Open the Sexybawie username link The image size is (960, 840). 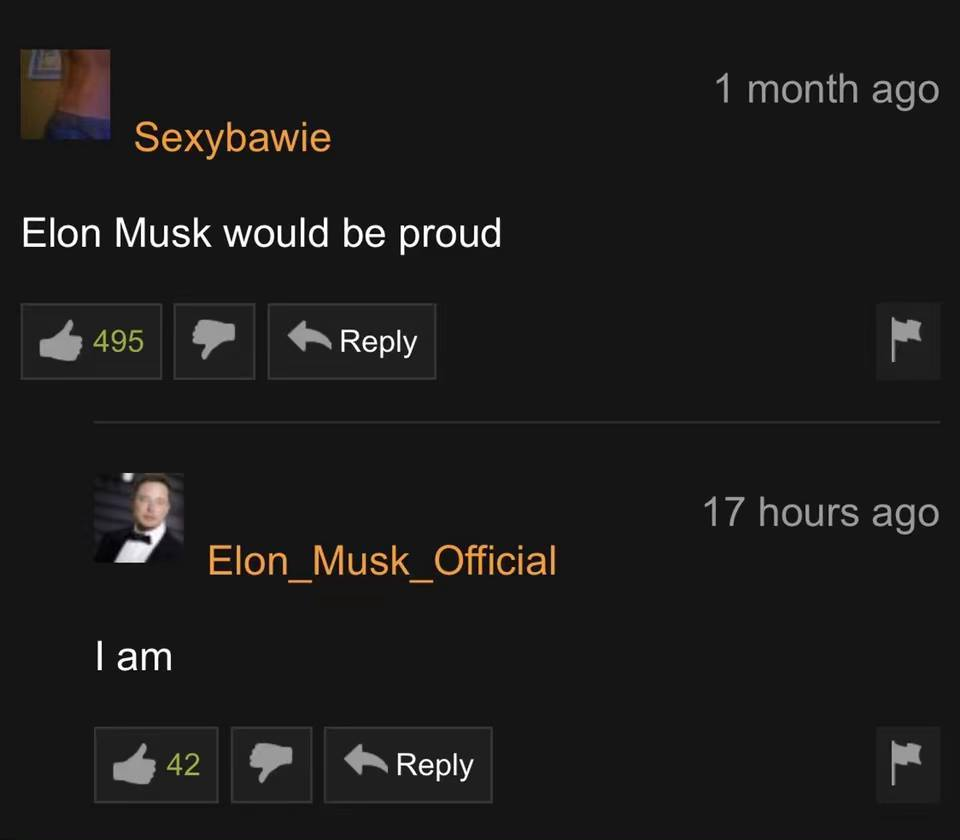coord(233,137)
